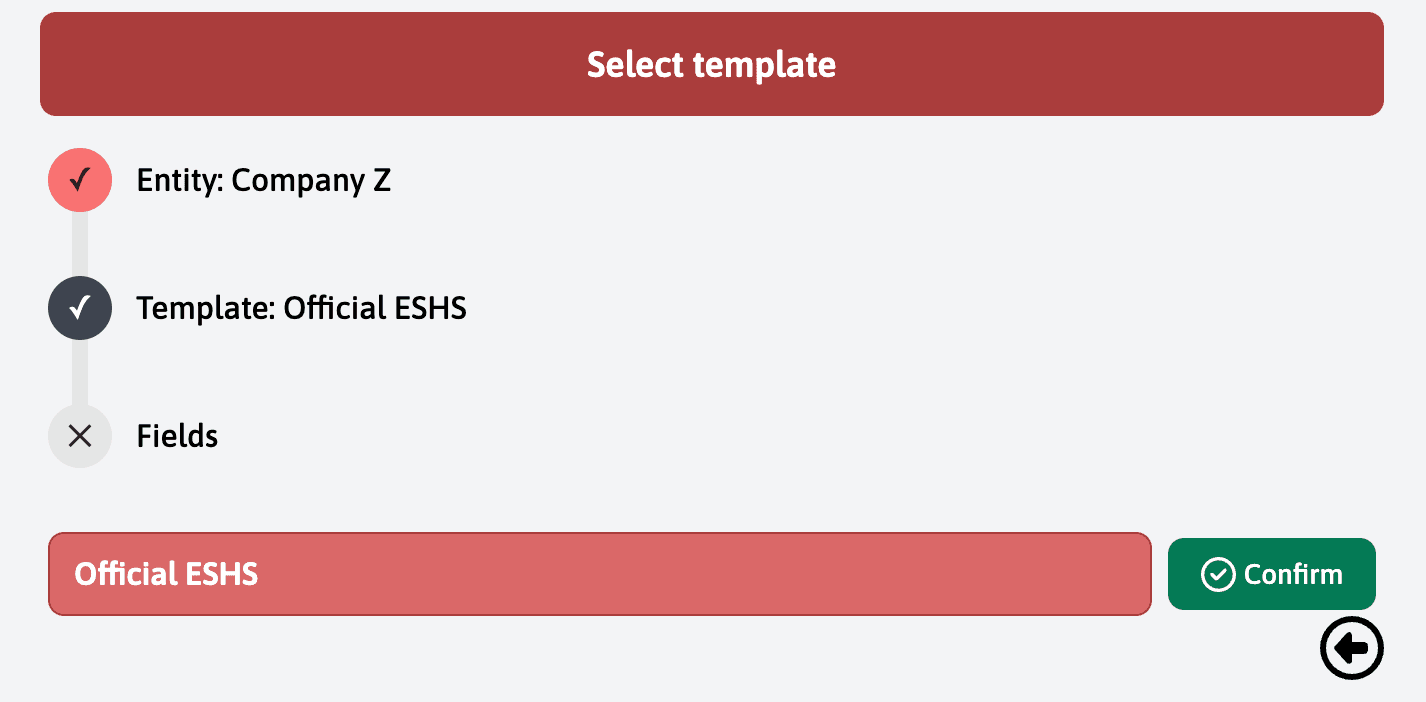1426x702 pixels.
Task: Click the circled checkmark icon inside Confirm
Action: pyautogui.click(x=1218, y=575)
